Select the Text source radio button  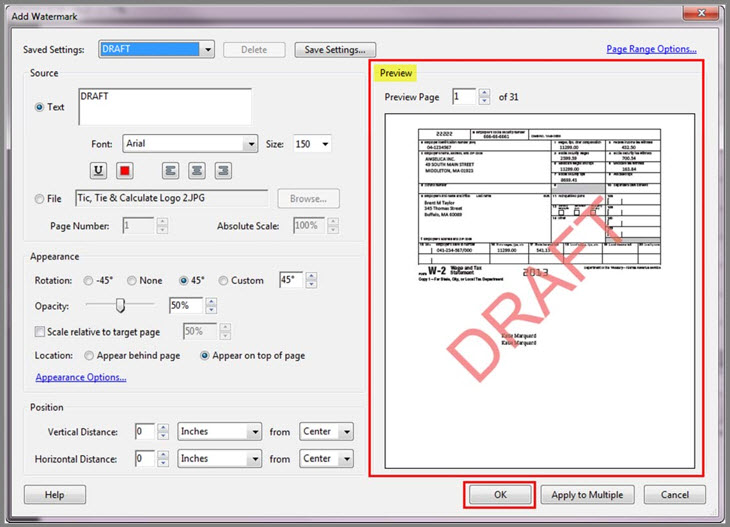pyautogui.click(x=40, y=107)
